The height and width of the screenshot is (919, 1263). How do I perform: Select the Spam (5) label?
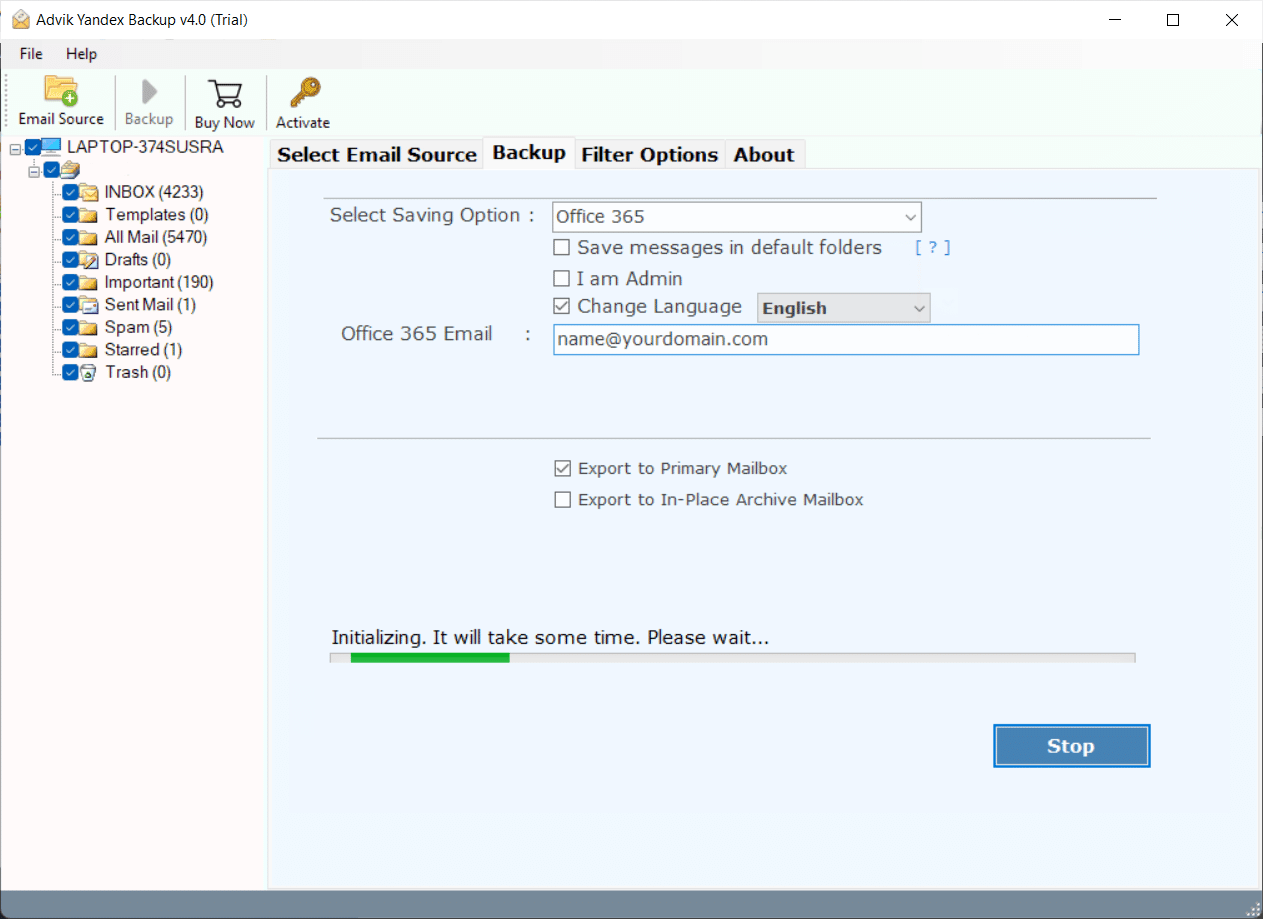click(138, 327)
